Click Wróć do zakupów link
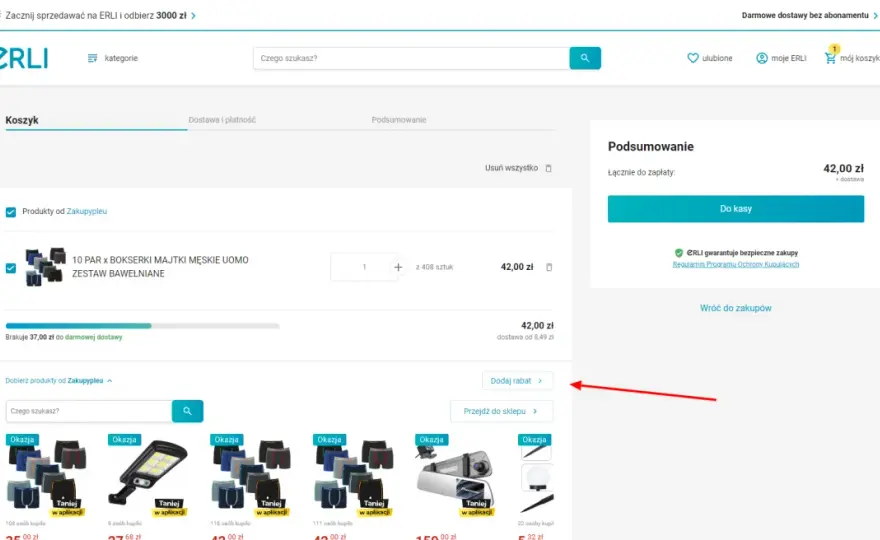Screen dimensions: 880x540 pyautogui.click(x=736, y=308)
